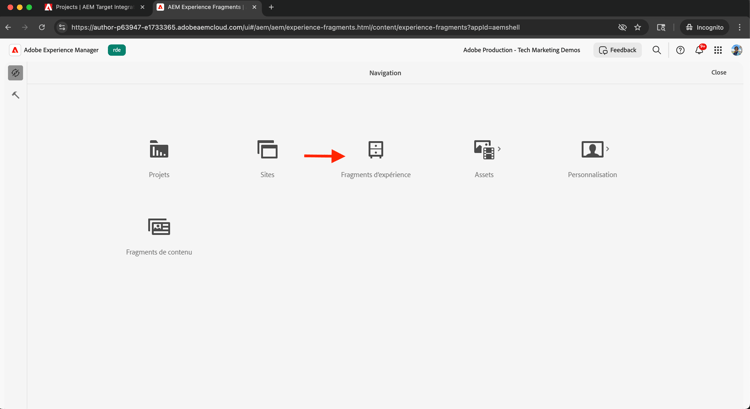The image size is (750, 409).
Task: Open the Fragments d'expérience cabinet icon
Action: coord(375,149)
